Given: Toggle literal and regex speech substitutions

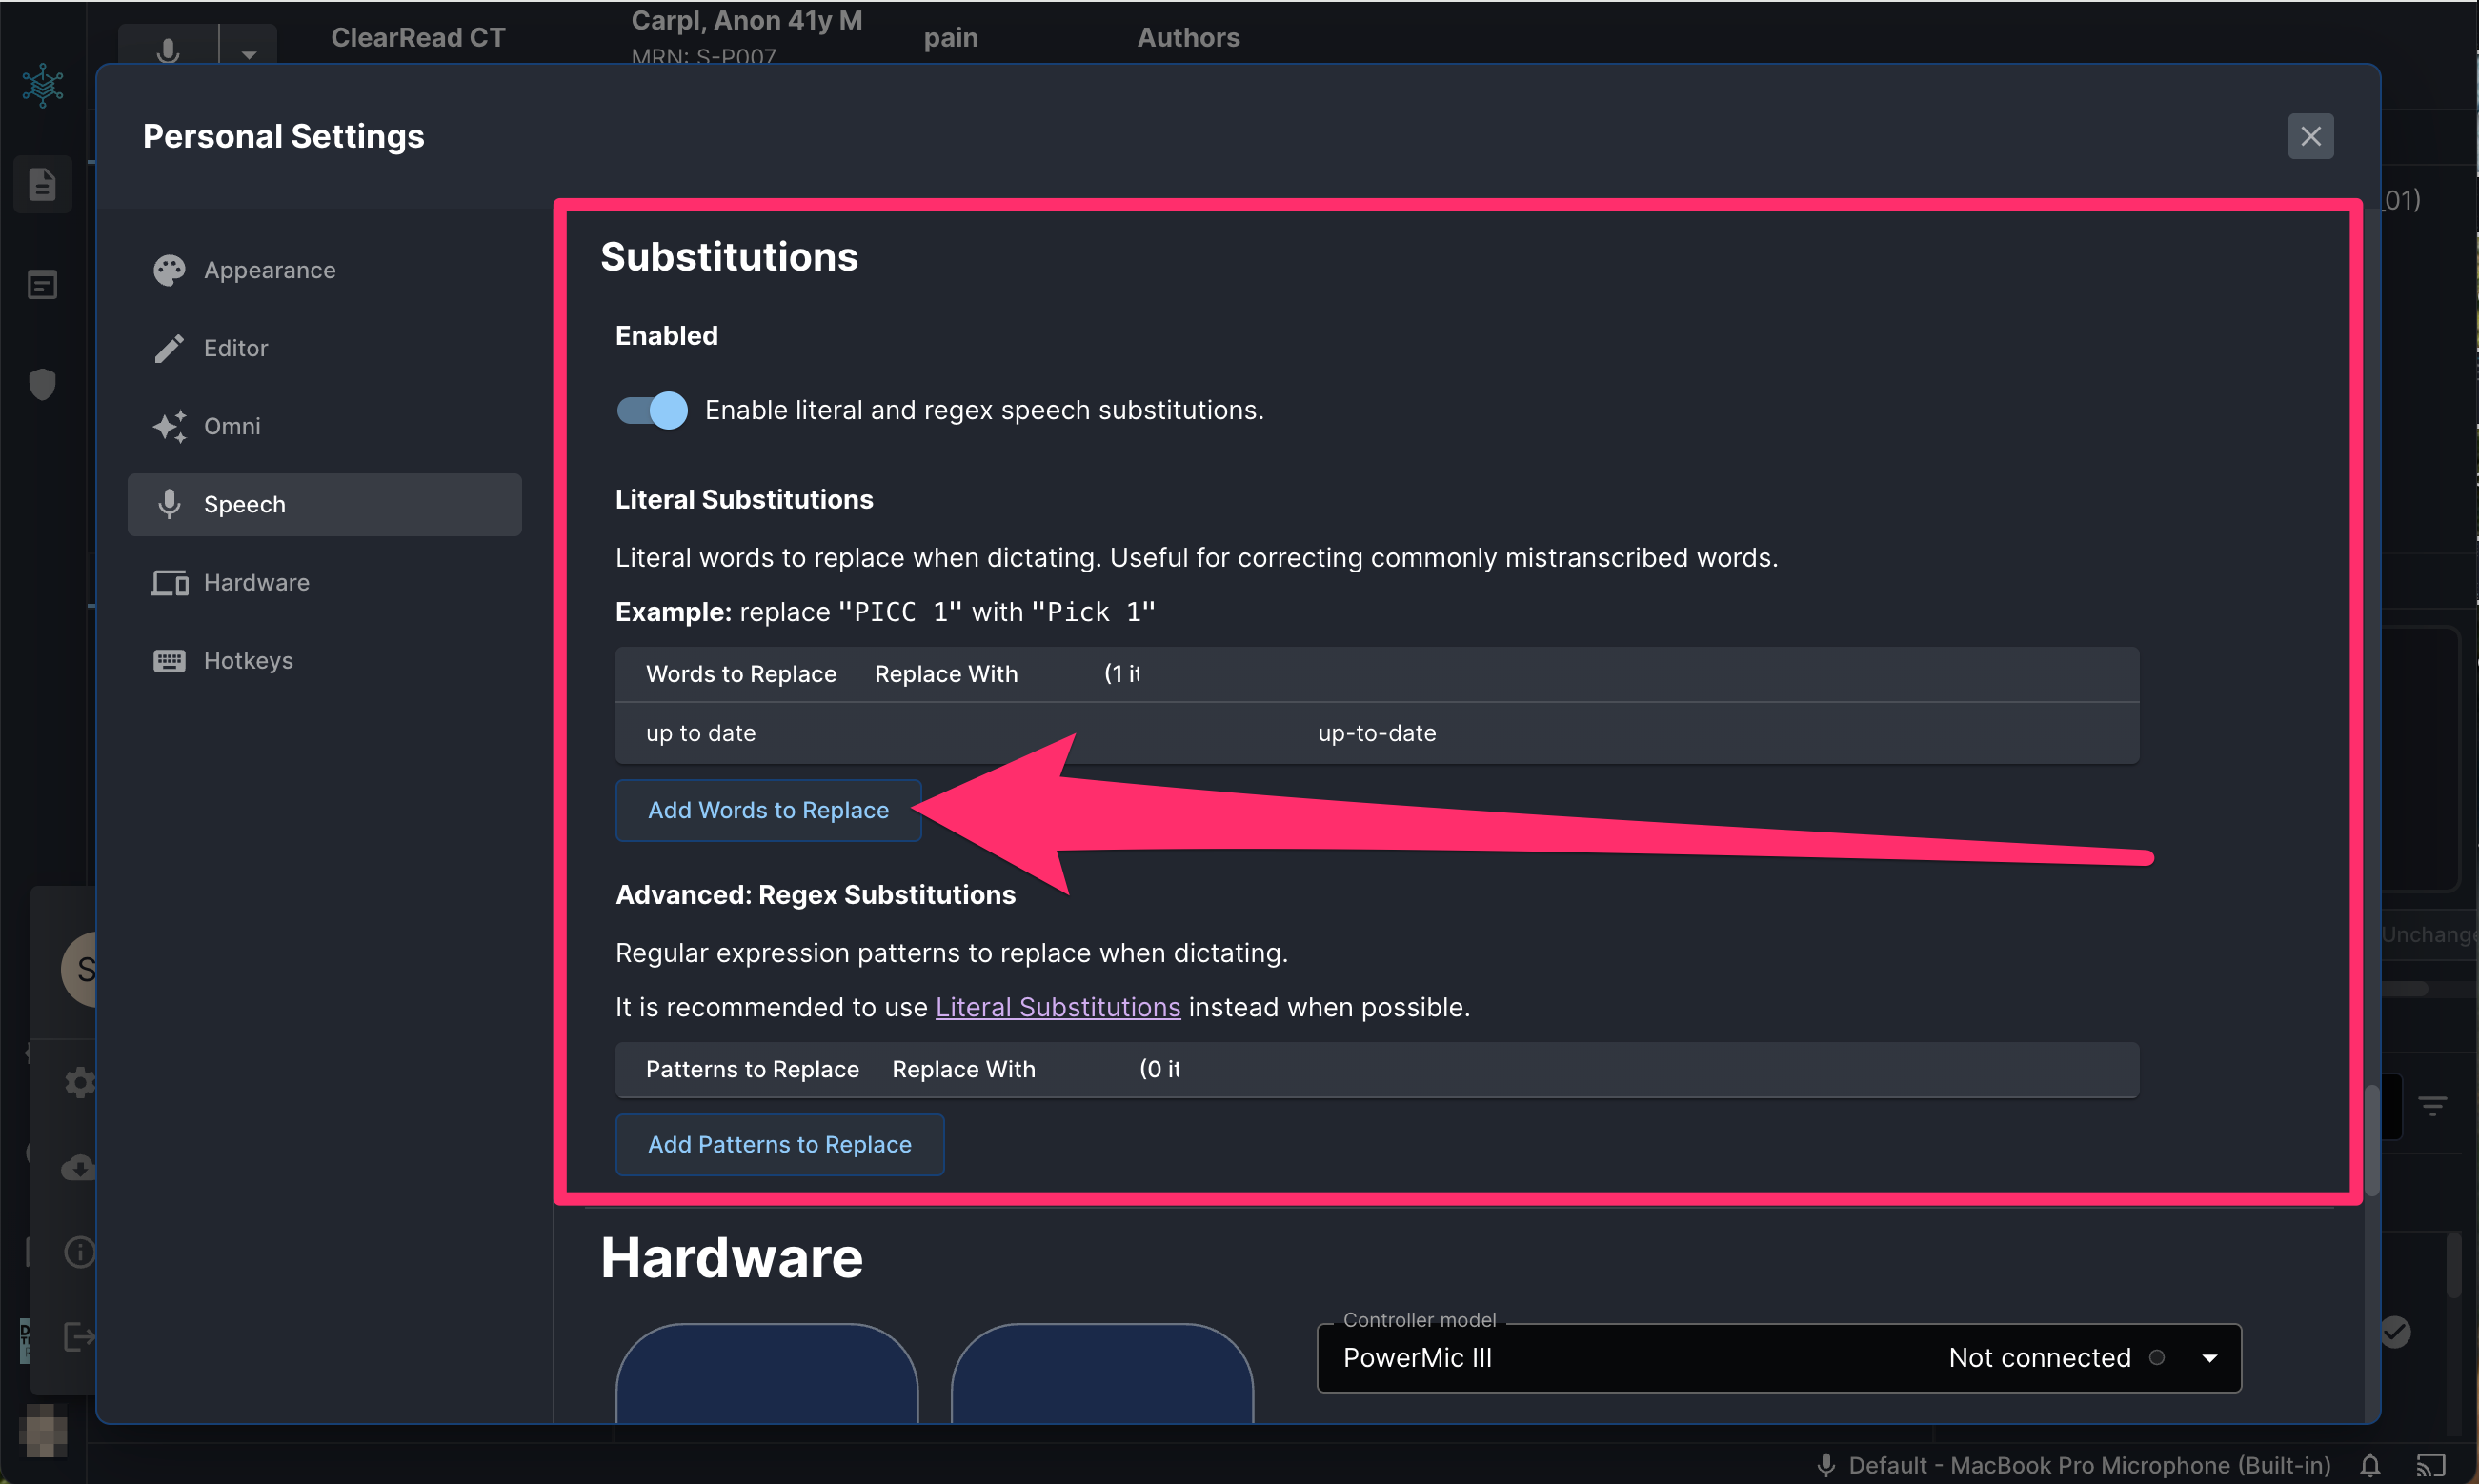Looking at the screenshot, I should 652,410.
